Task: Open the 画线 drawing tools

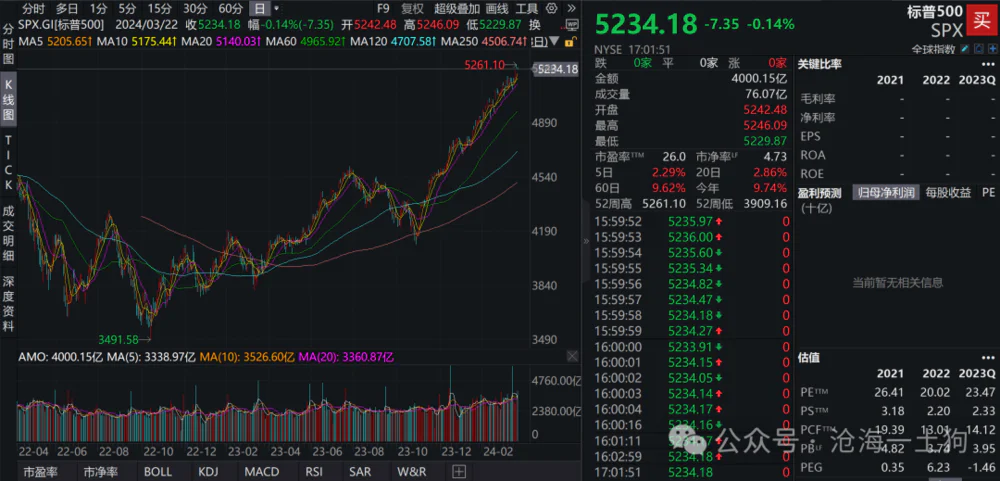Action: 497,9
